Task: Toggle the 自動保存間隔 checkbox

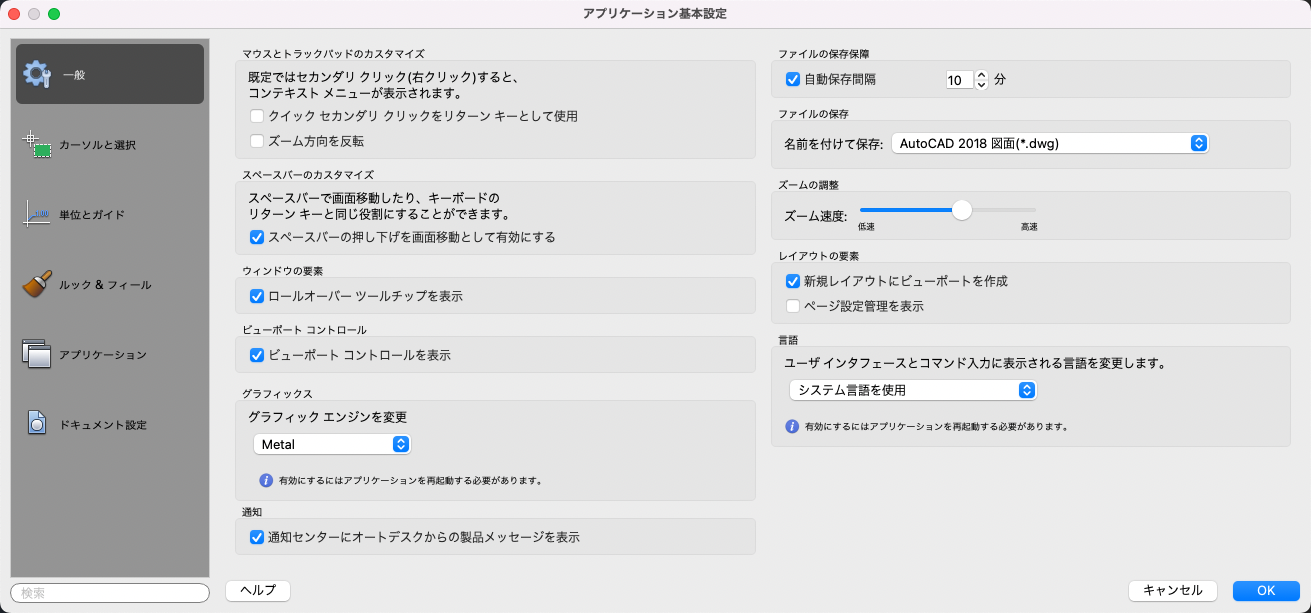Action: pos(793,79)
